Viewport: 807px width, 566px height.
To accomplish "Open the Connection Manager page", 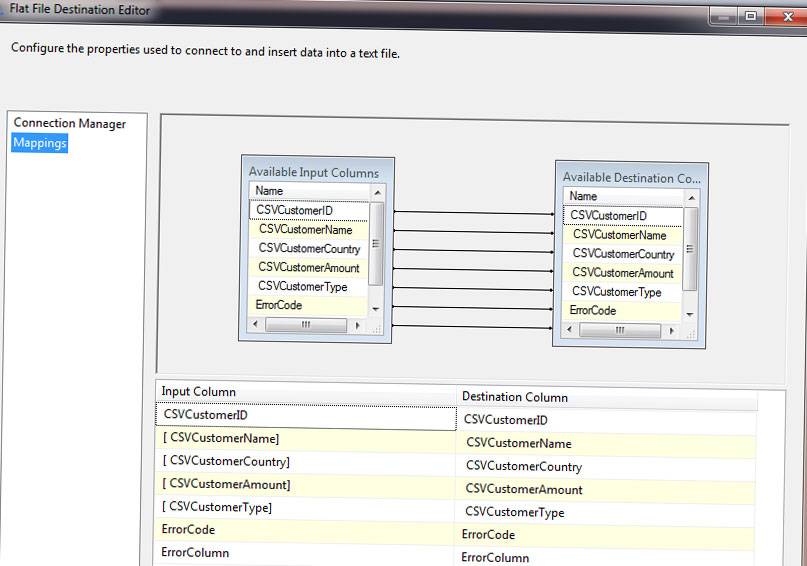I will [69, 123].
